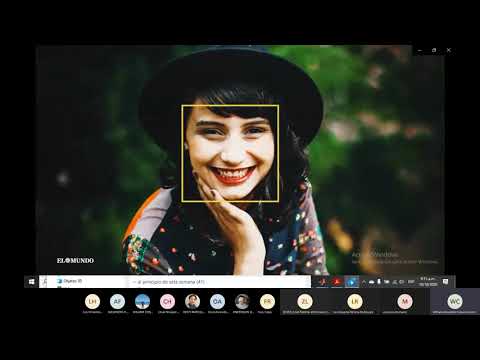This screenshot has width=480, height=360.
Task: Select participant tile ZL
Action: click(305, 302)
